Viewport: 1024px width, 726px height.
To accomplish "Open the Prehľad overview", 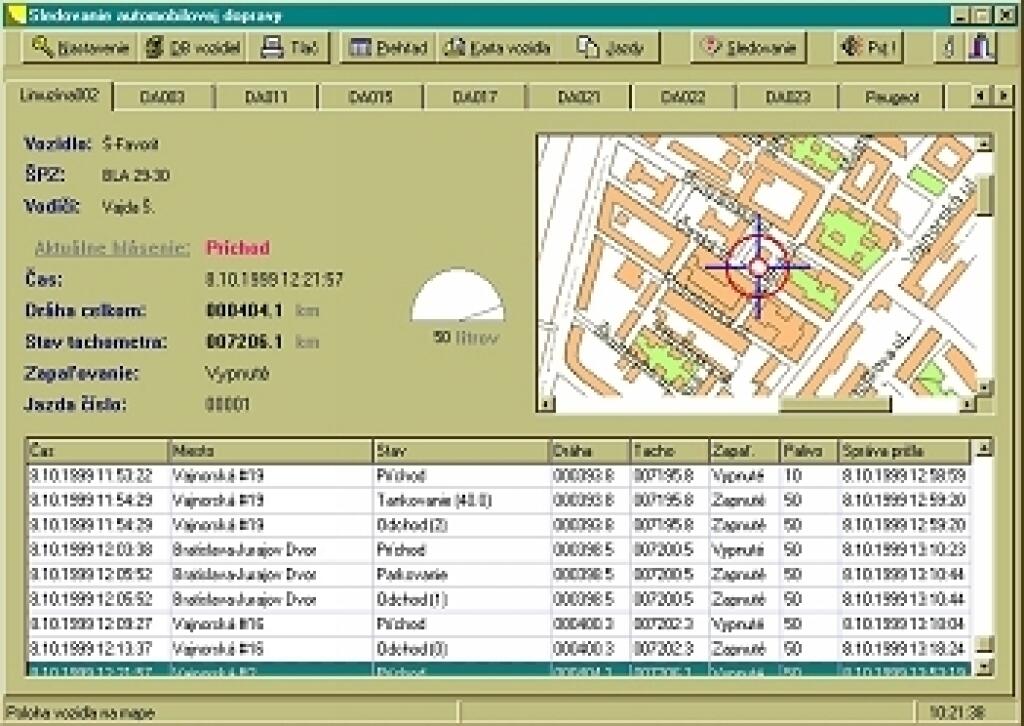I will pos(388,48).
